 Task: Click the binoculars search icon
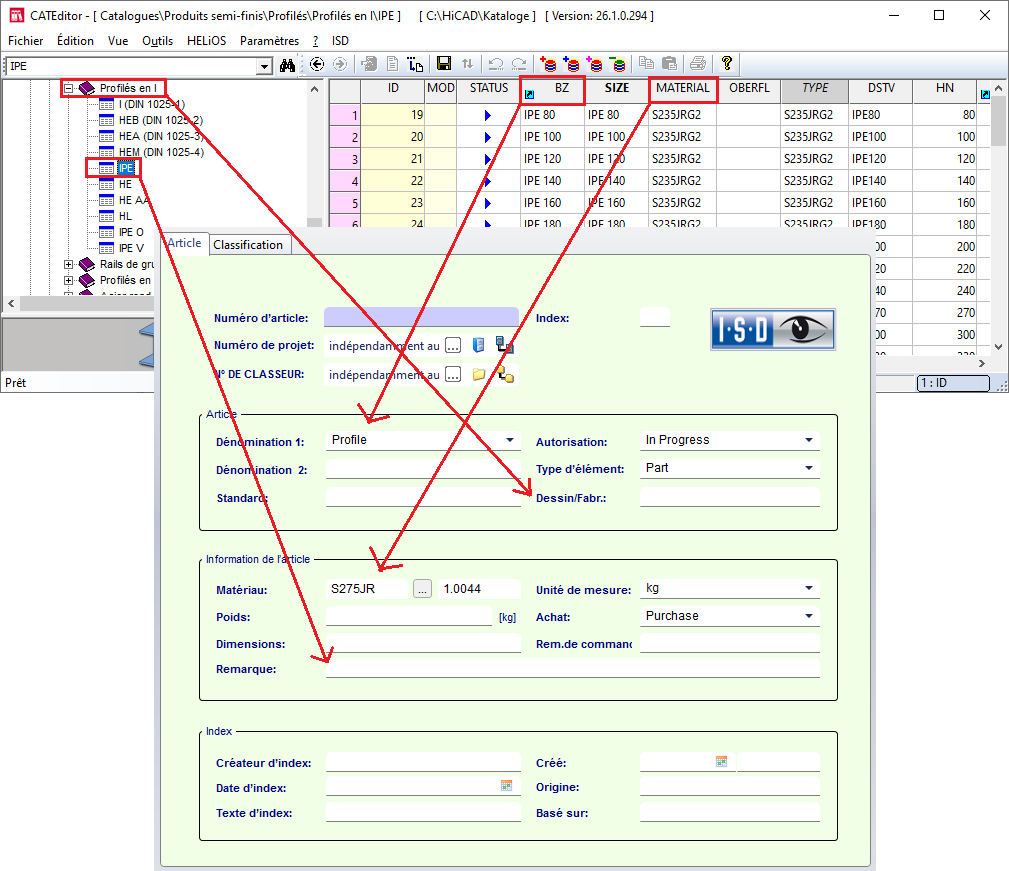click(x=288, y=65)
